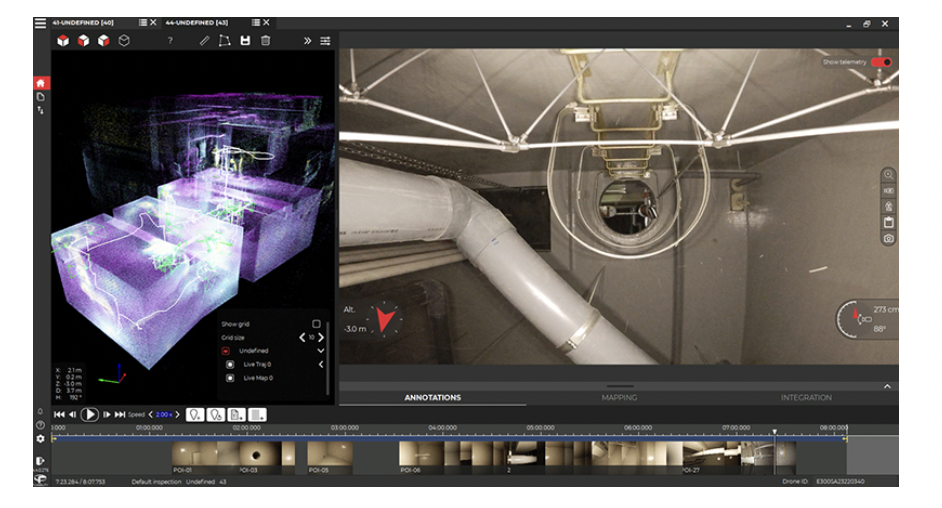The height and width of the screenshot is (508, 942).
Task: Click the clipboard icon on the video
Action: (x=888, y=222)
